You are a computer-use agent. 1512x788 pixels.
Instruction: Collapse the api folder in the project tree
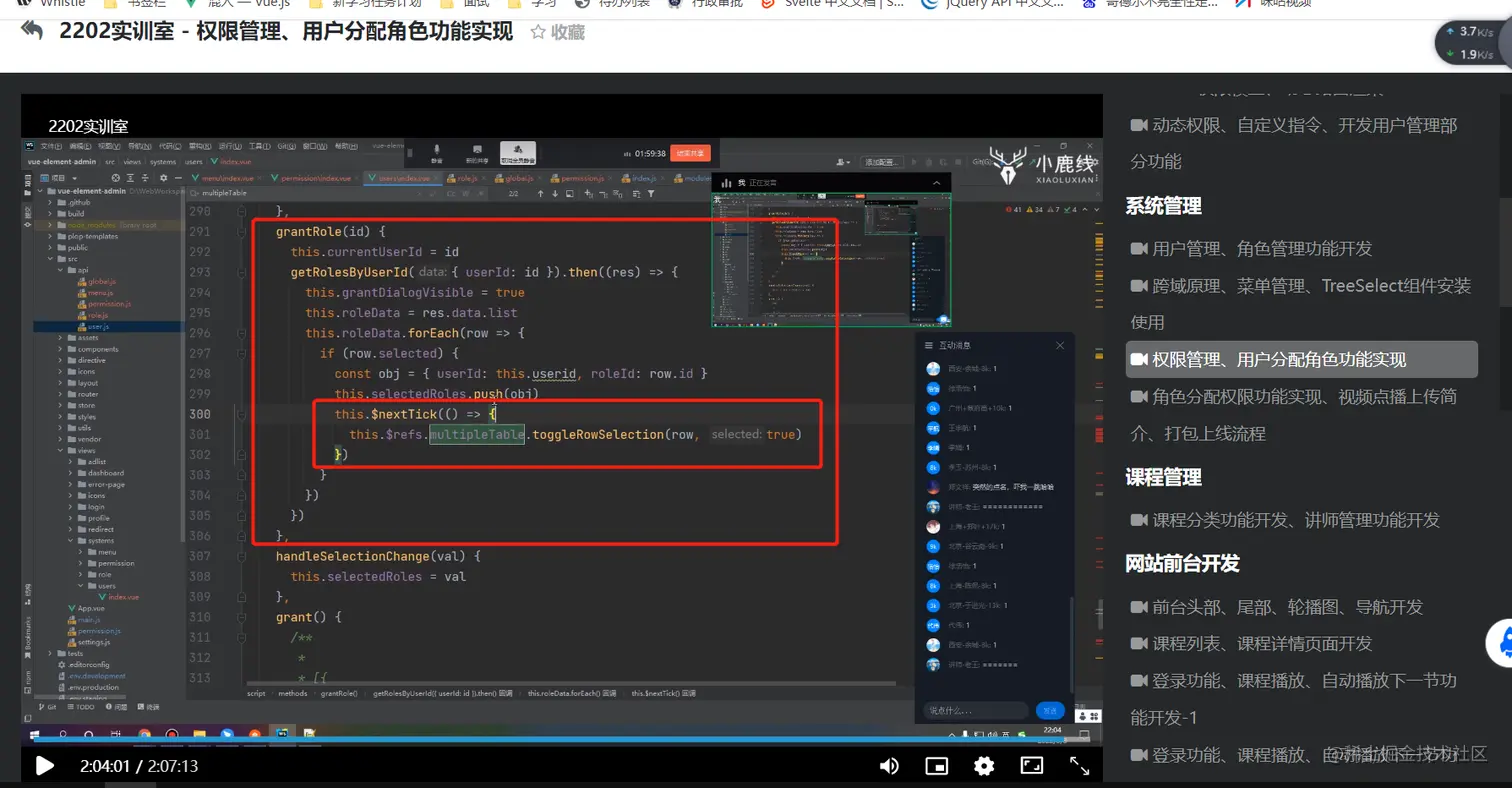[59, 270]
